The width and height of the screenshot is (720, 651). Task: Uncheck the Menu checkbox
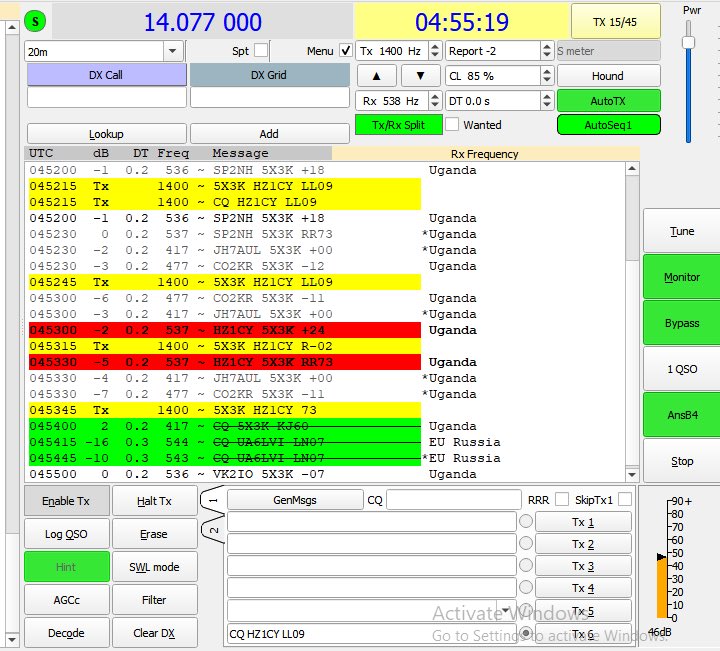tap(345, 51)
